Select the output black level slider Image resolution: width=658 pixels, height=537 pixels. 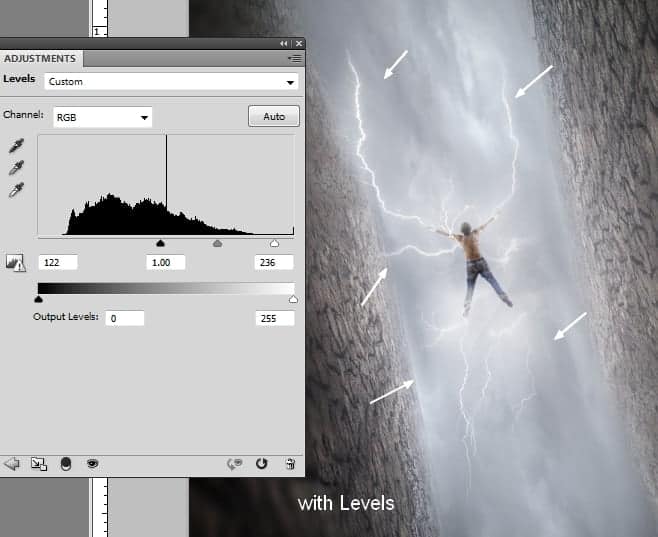(x=39, y=299)
